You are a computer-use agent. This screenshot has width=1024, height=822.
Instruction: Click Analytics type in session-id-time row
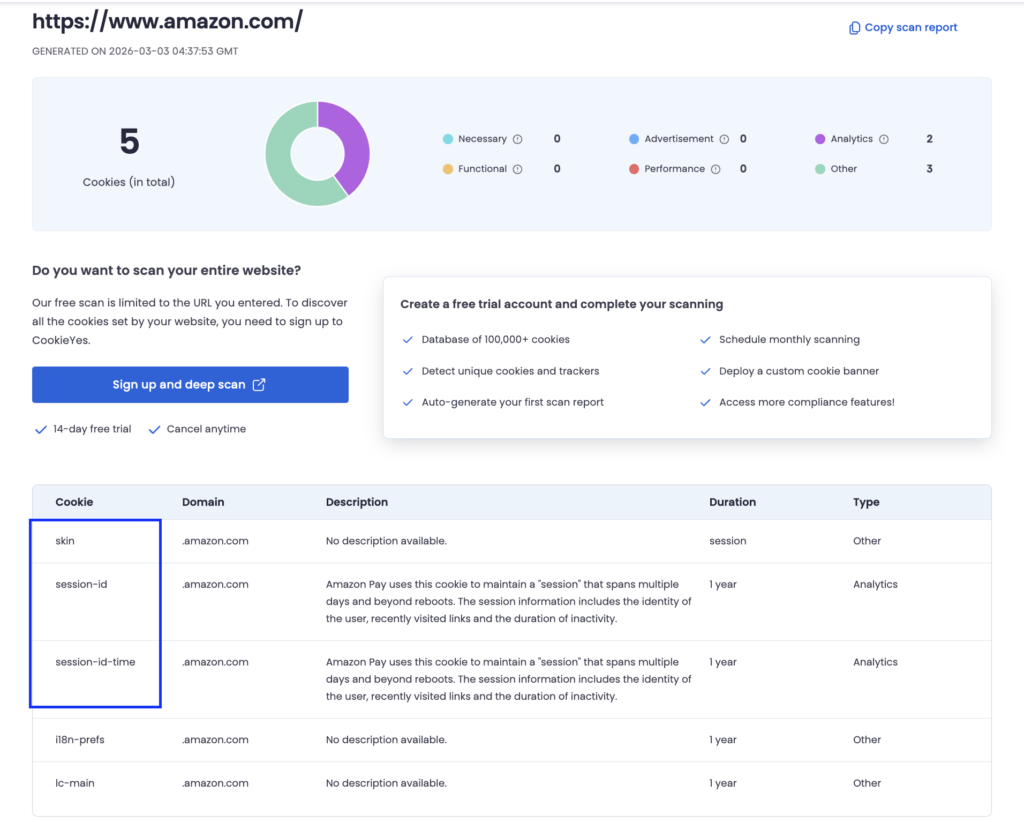[875, 662]
